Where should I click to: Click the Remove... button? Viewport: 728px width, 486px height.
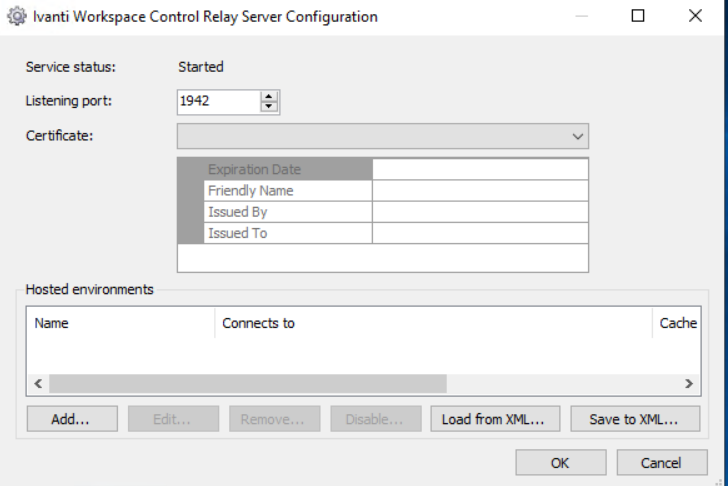[274, 419]
